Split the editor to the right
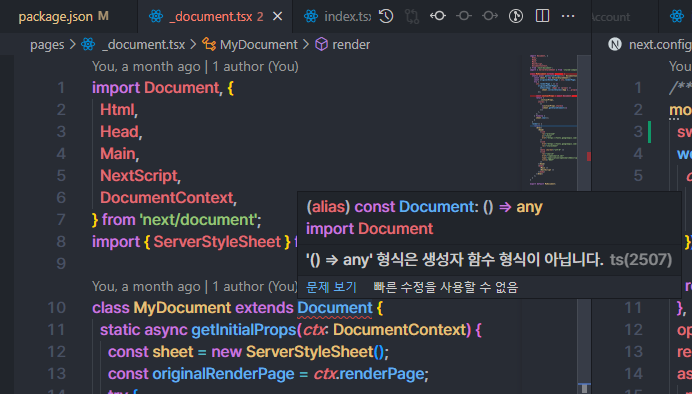 click(542, 16)
